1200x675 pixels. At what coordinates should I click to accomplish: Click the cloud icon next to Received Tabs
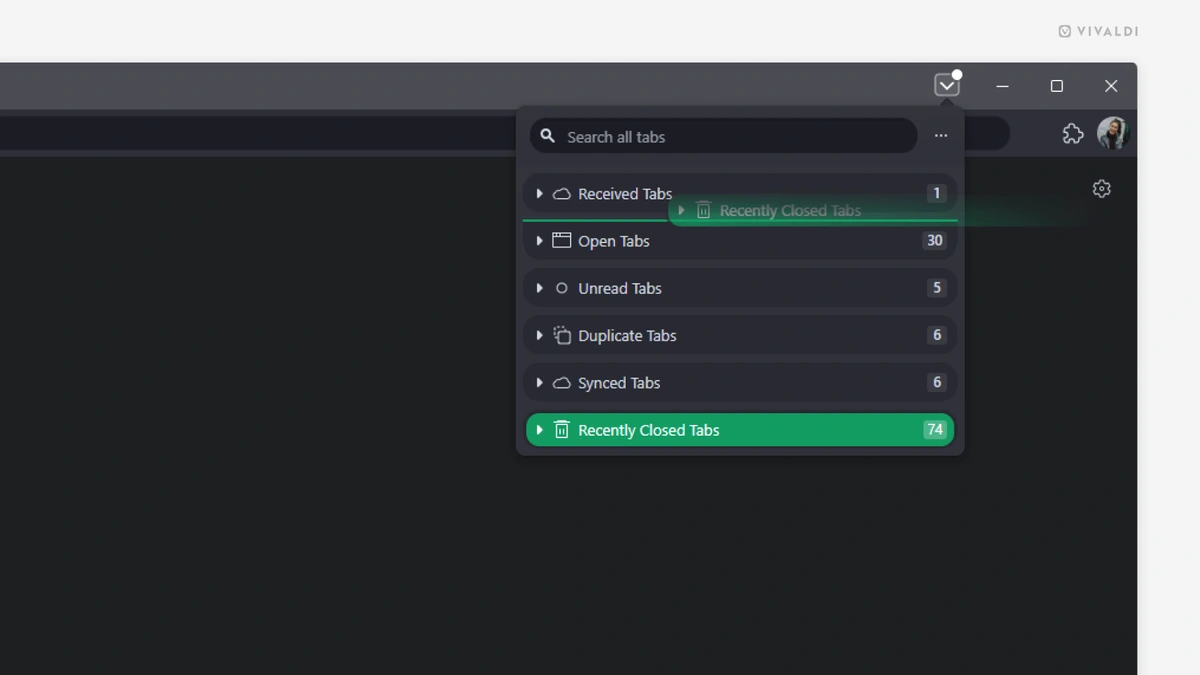pos(562,193)
